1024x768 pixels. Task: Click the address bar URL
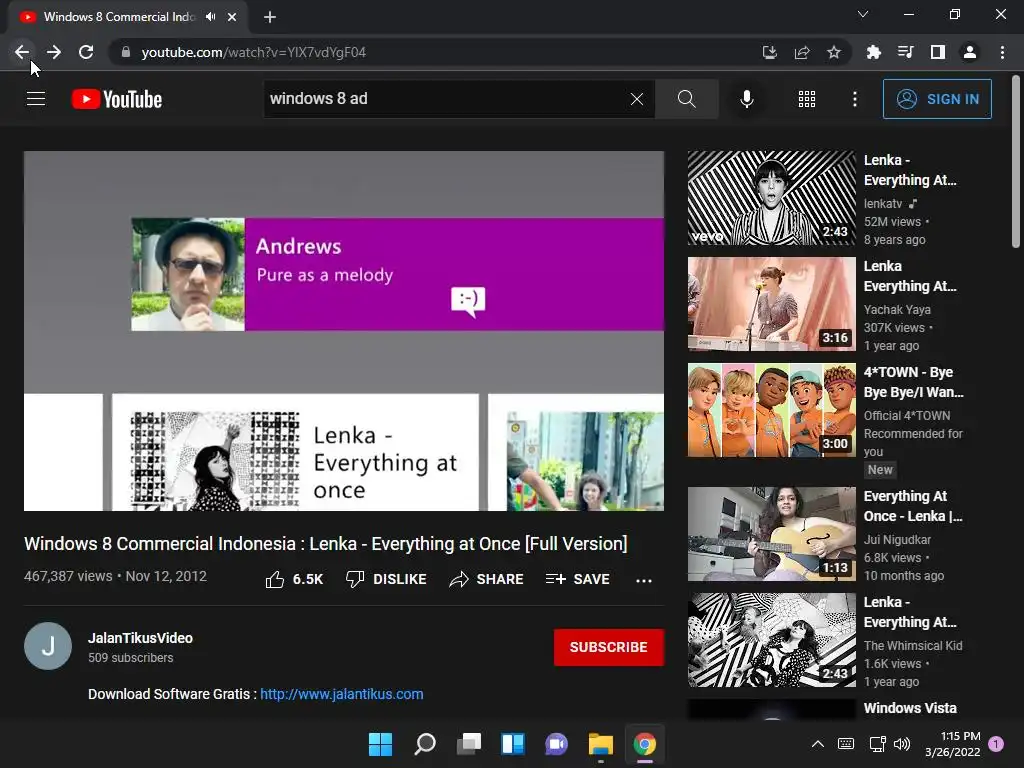coord(253,52)
